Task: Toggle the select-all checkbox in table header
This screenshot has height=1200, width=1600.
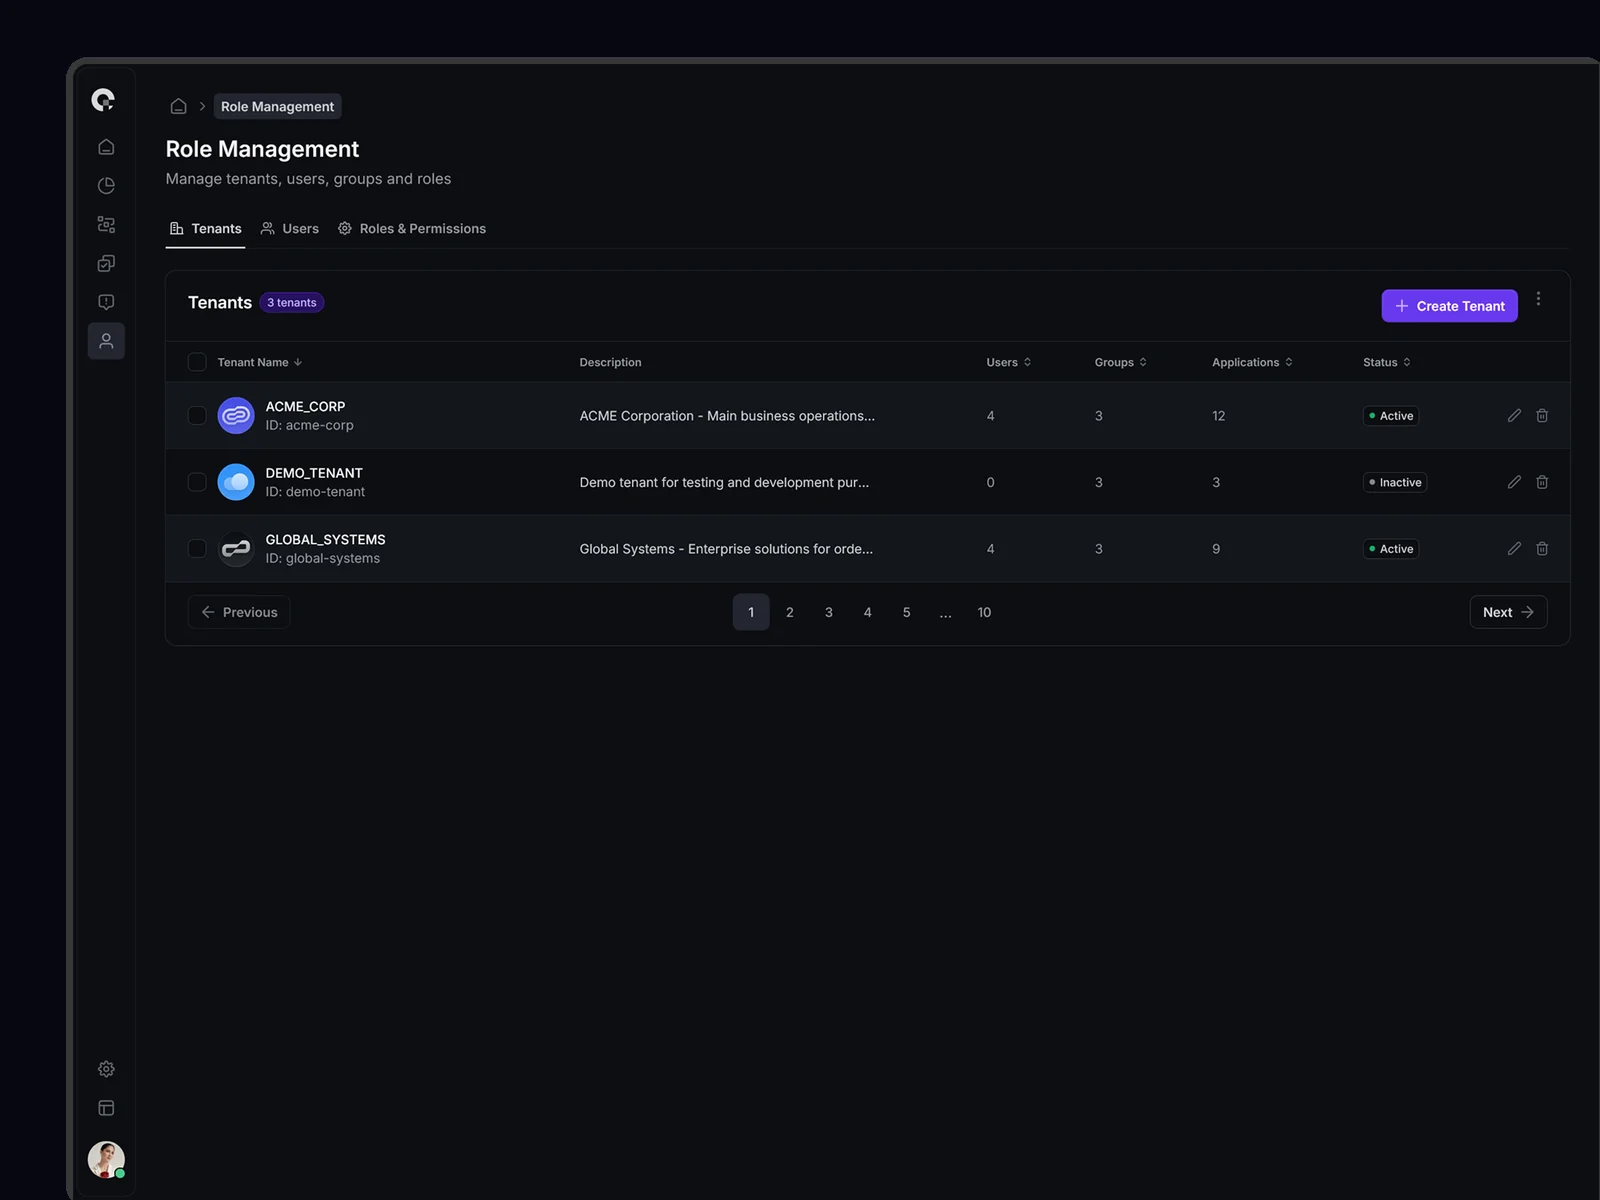Action: pyautogui.click(x=197, y=362)
